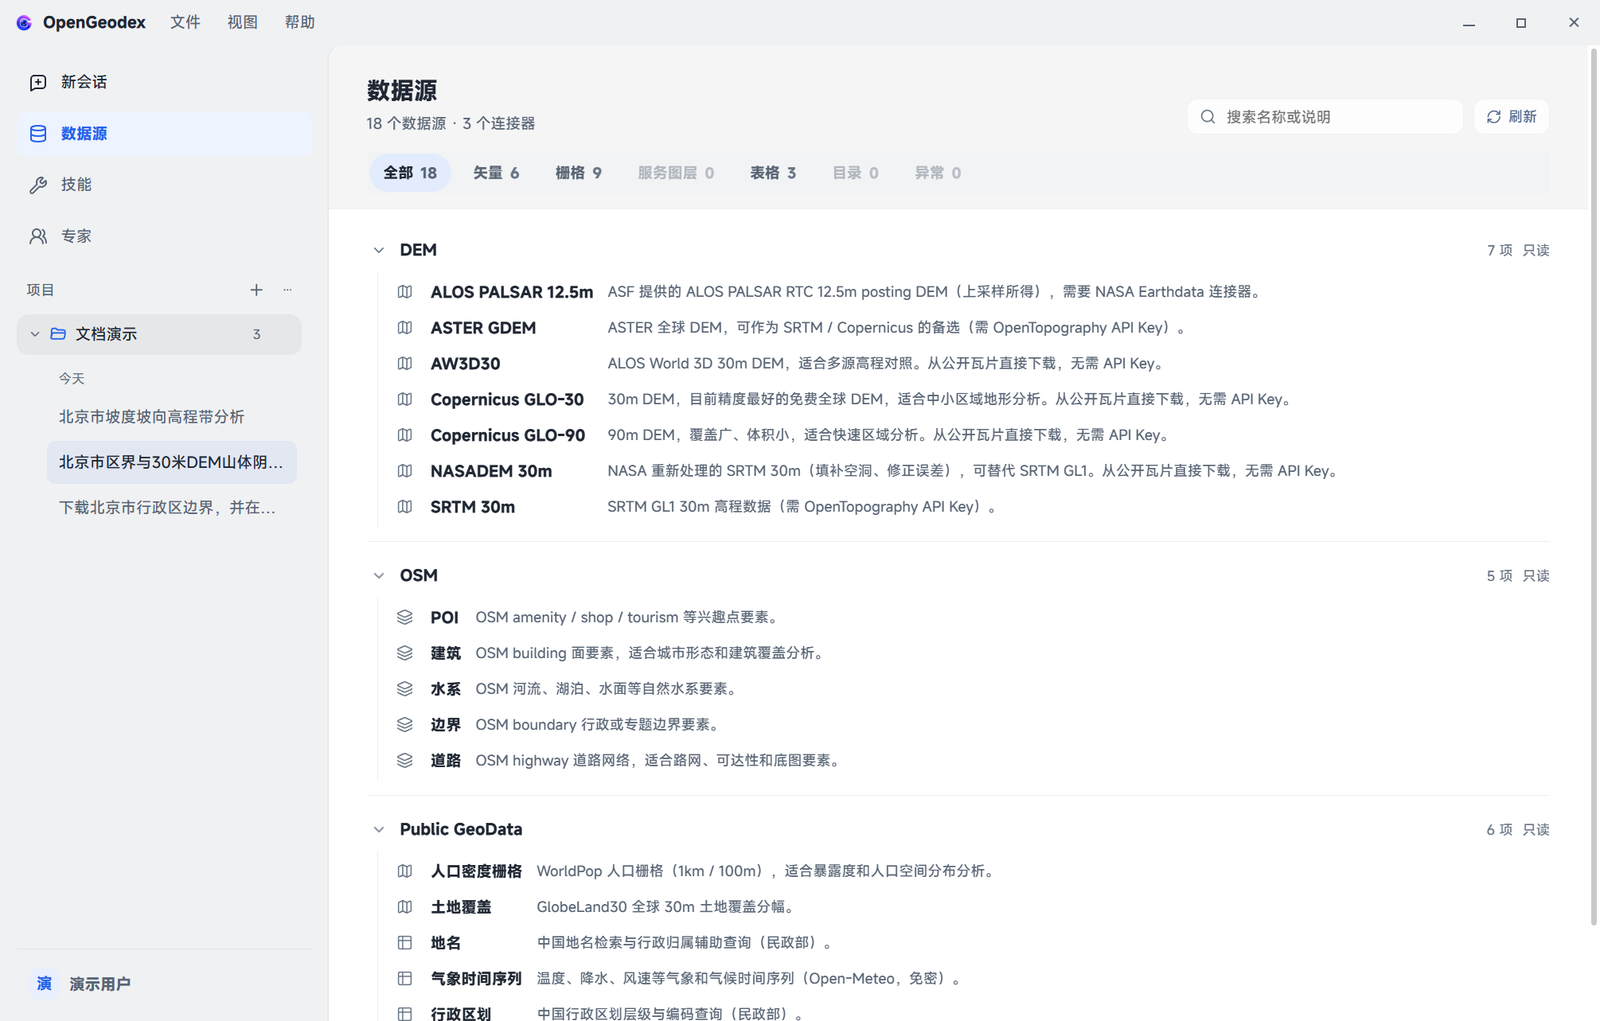Switch to the 栅格 9 tab
This screenshot has width=1600, height=1021.
578,173
